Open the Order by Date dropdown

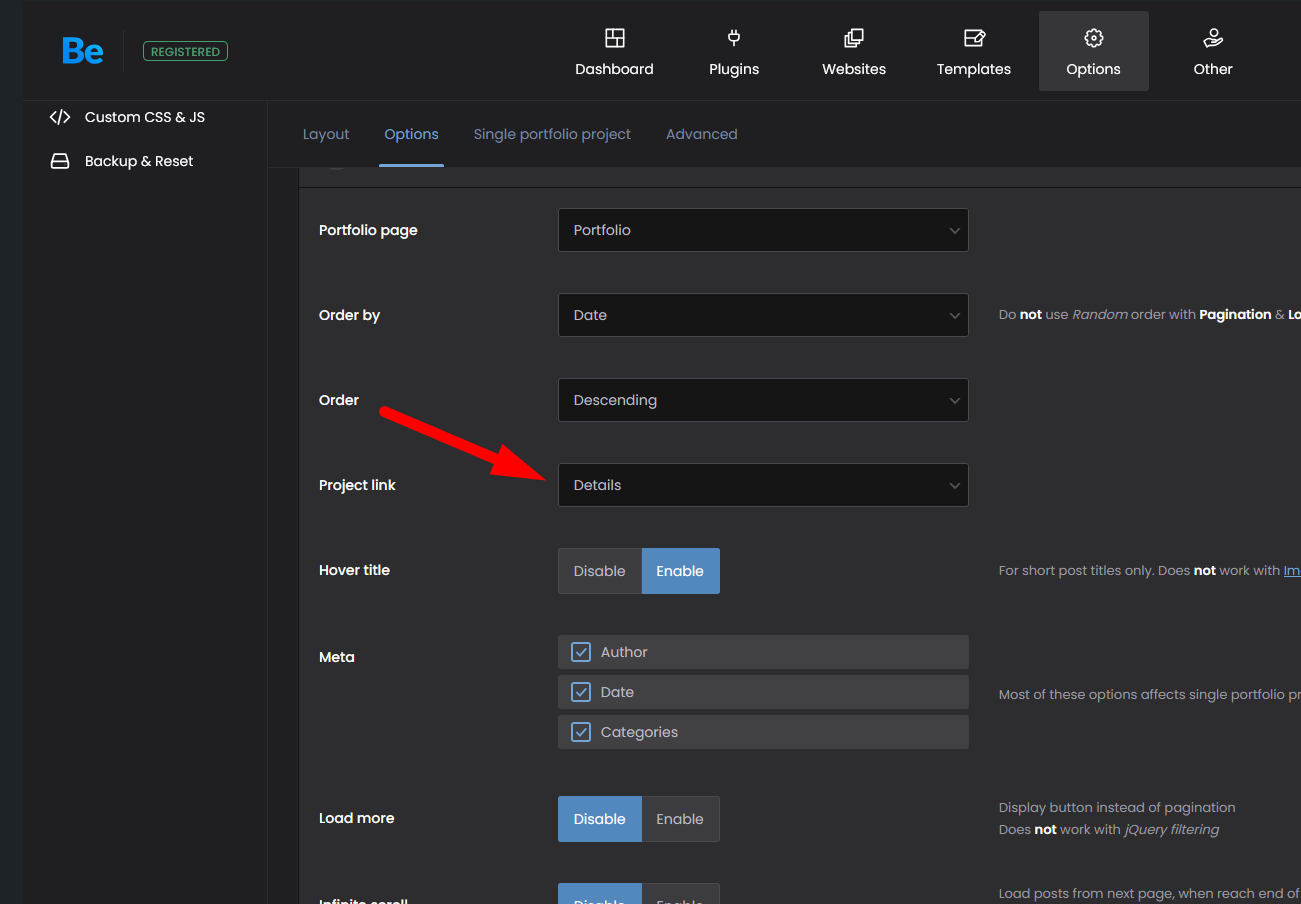coord(763,315)
